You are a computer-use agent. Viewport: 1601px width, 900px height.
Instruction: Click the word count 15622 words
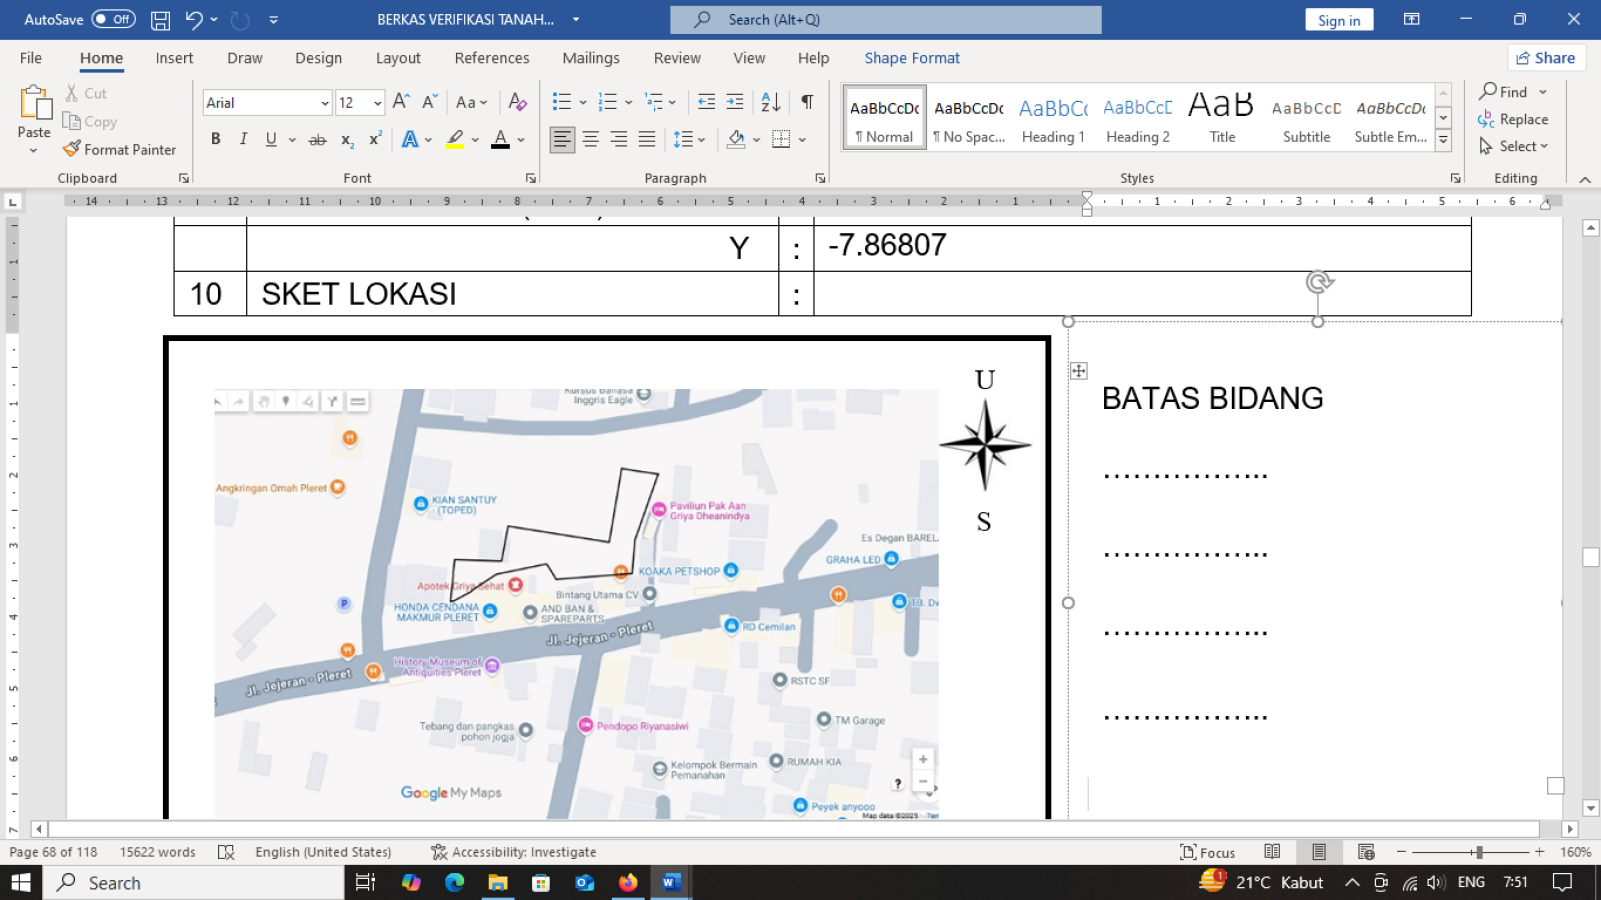click(158, 852)
